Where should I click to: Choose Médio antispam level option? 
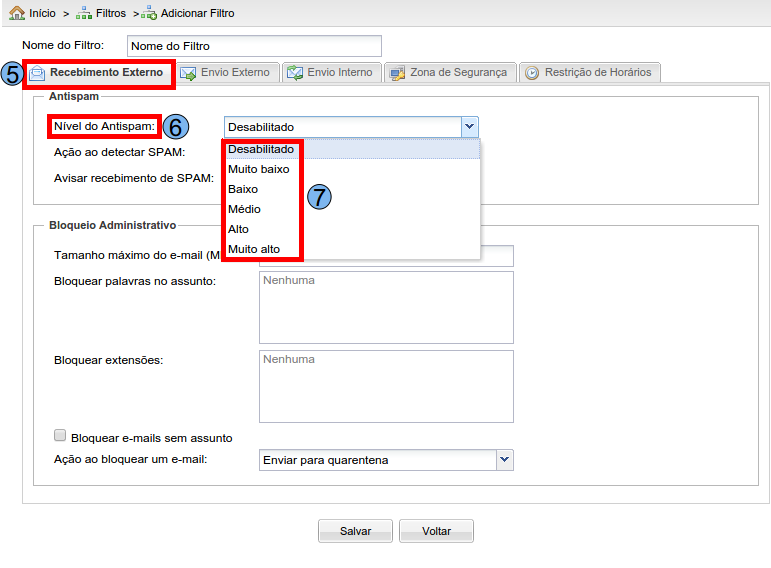click(244, 209)
